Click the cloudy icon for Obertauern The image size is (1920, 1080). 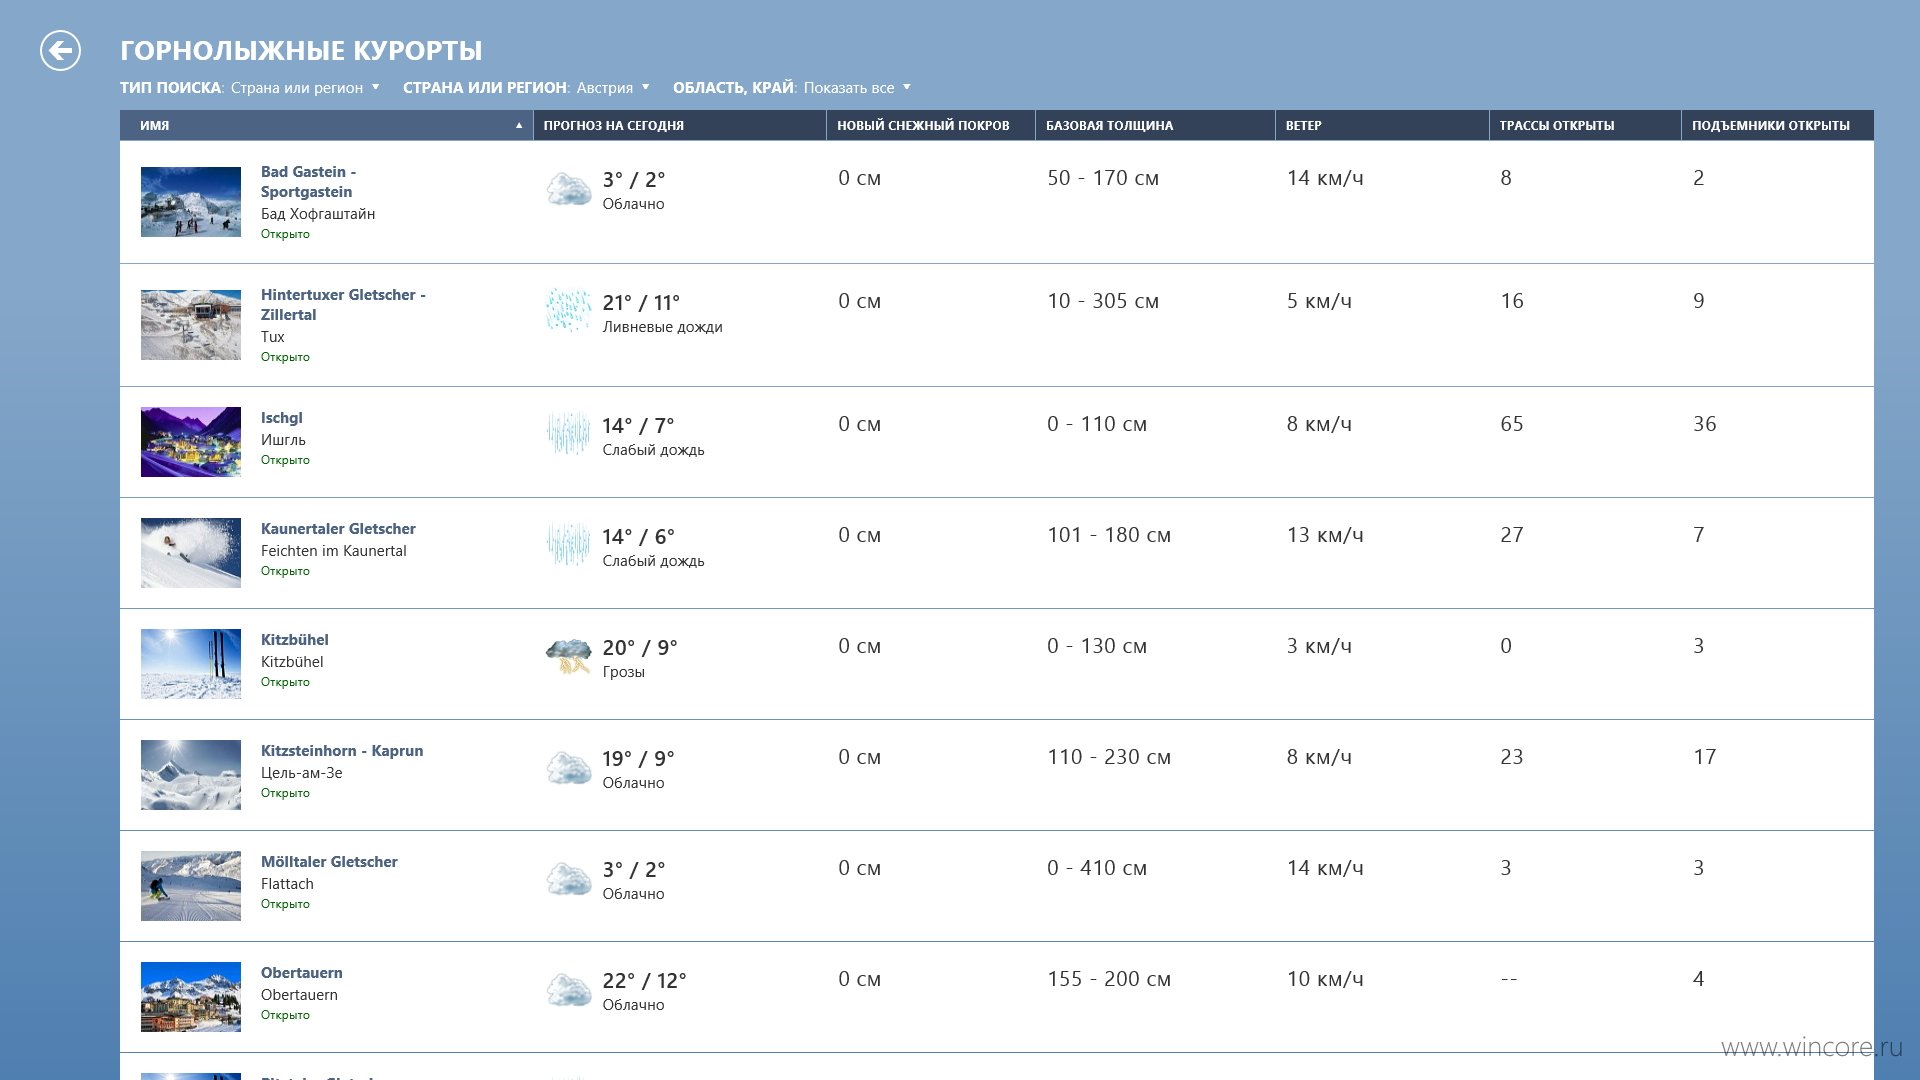pos(569,990)
